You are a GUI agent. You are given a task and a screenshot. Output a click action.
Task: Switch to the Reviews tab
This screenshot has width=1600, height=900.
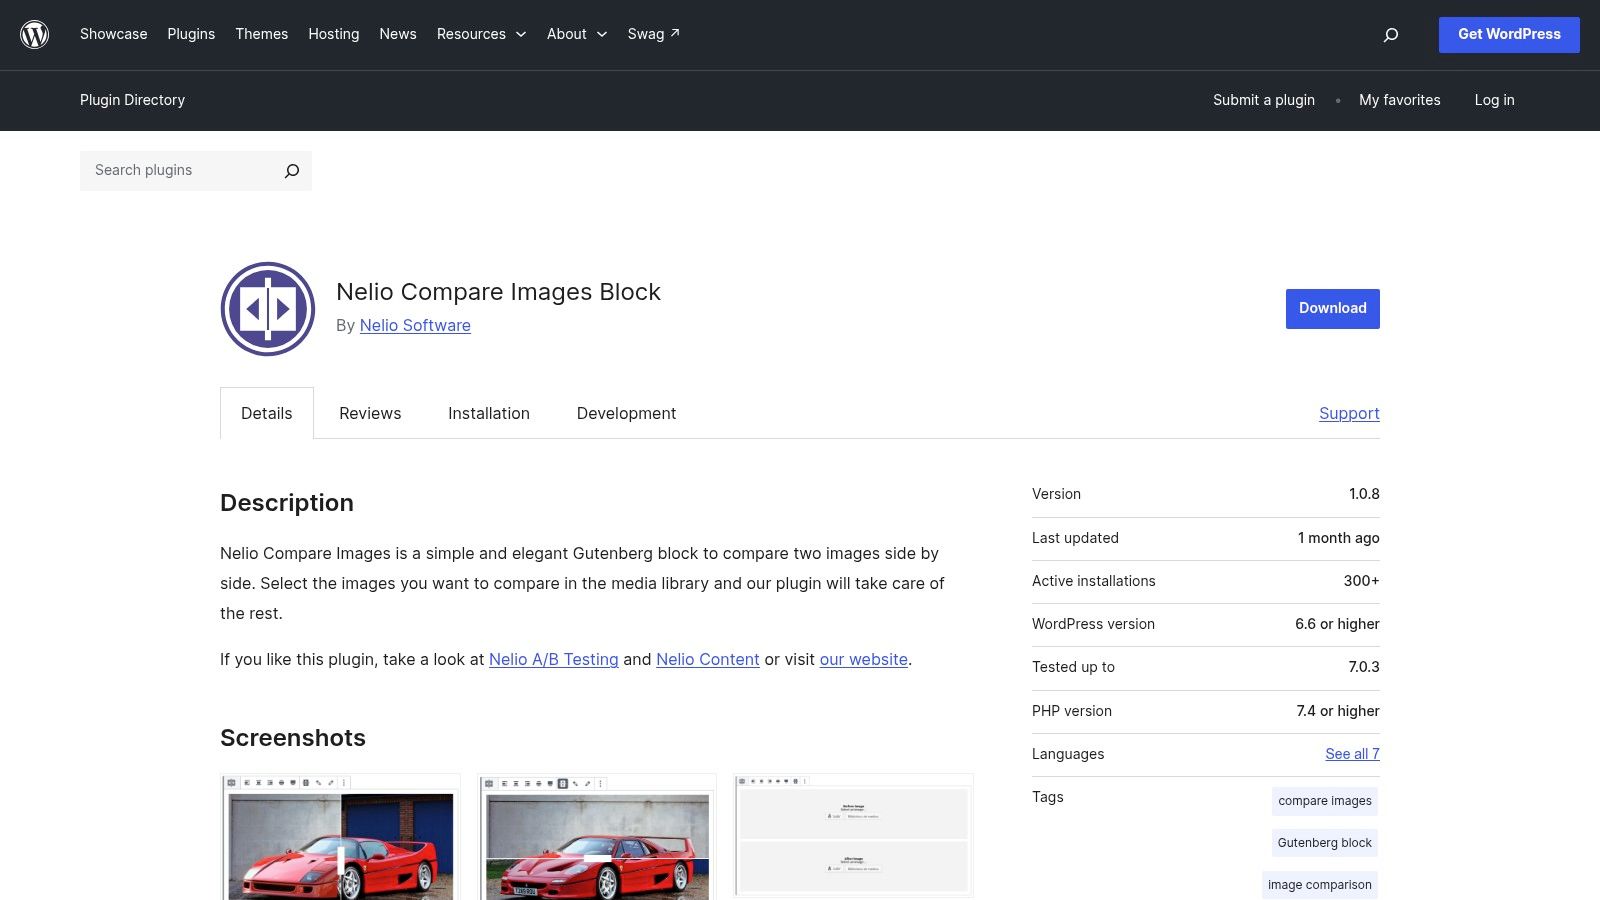pyautogui.click(x=370, y=413)
